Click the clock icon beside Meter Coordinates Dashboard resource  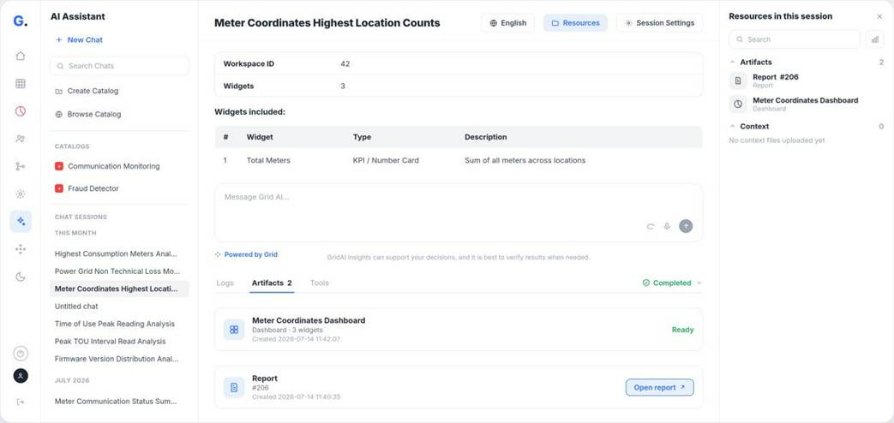[738, 104]
